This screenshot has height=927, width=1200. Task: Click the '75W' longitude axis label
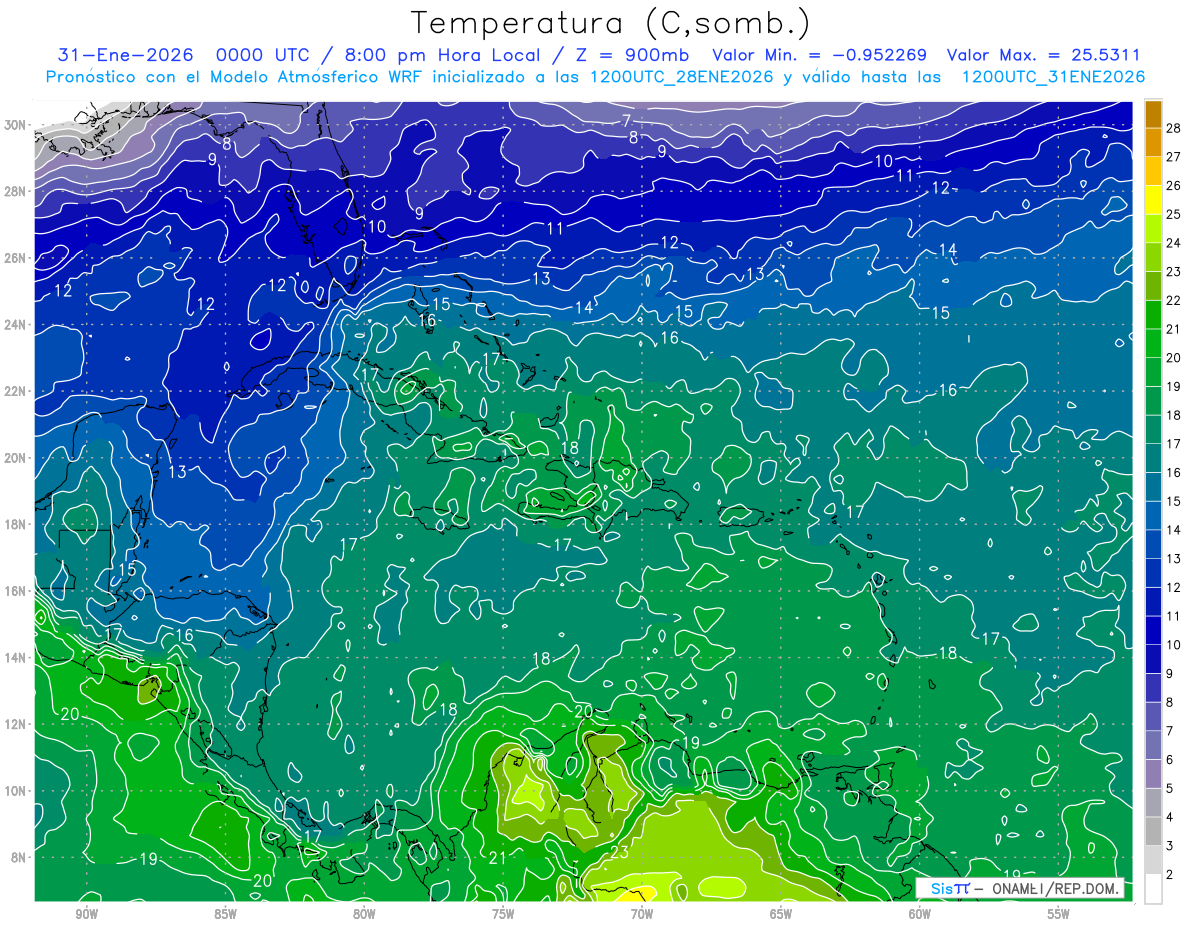503,914
